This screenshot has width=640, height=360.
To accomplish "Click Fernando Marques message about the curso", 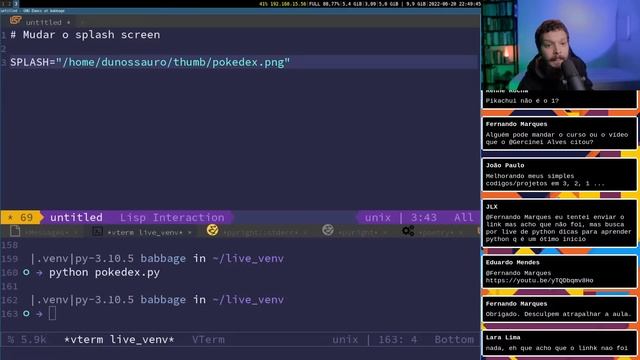I will click(x=559, y=133).
